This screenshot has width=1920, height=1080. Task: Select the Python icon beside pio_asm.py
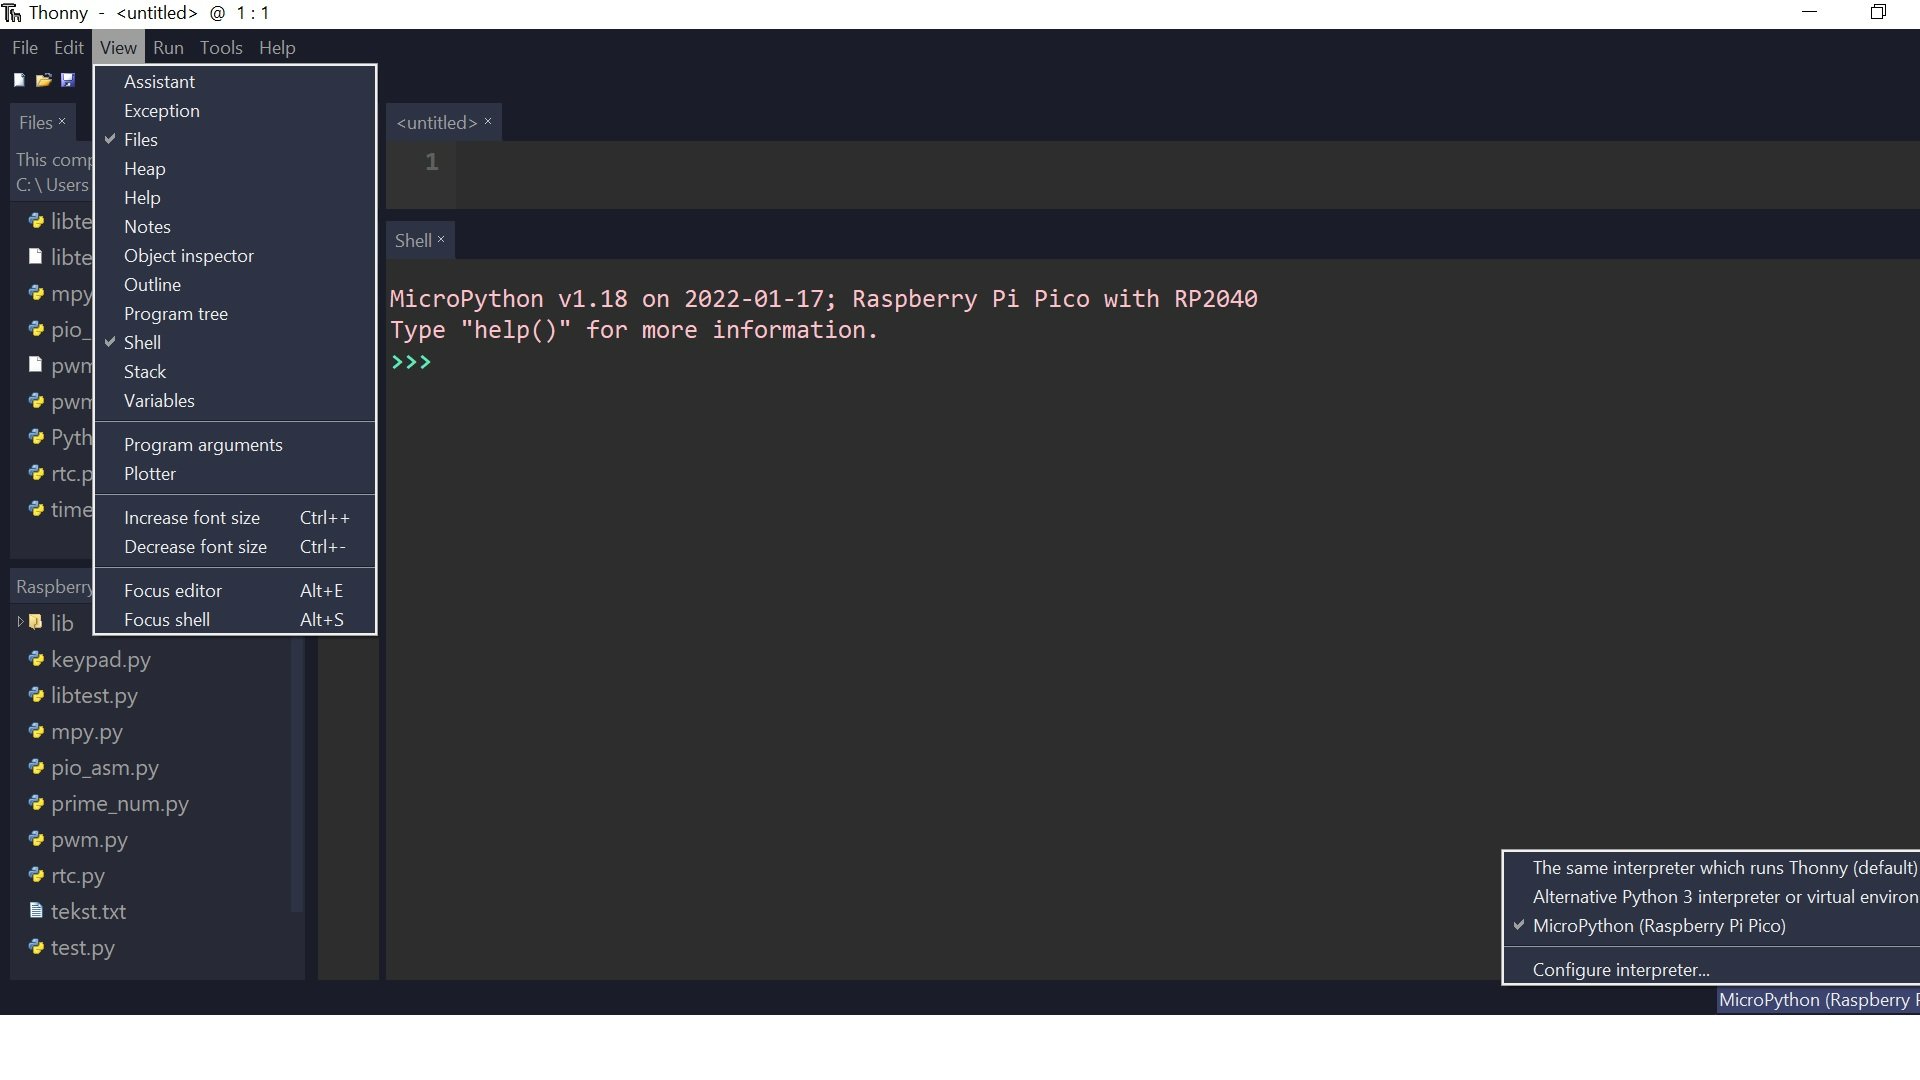(x=36, y=767)
